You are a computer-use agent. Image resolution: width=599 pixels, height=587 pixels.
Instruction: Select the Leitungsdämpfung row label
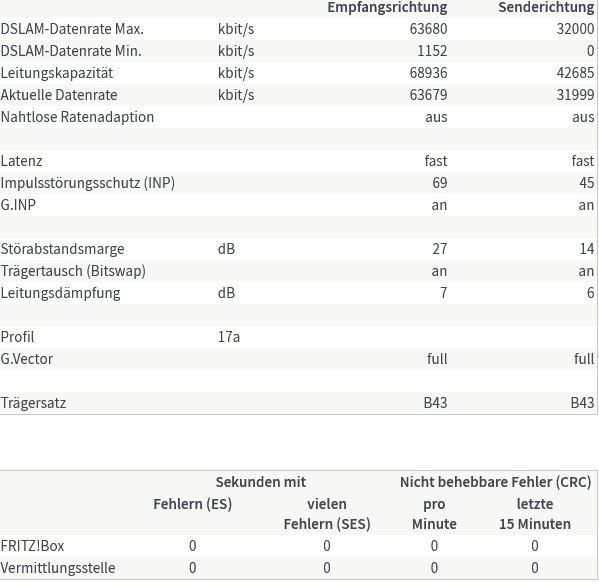(60, 293)
